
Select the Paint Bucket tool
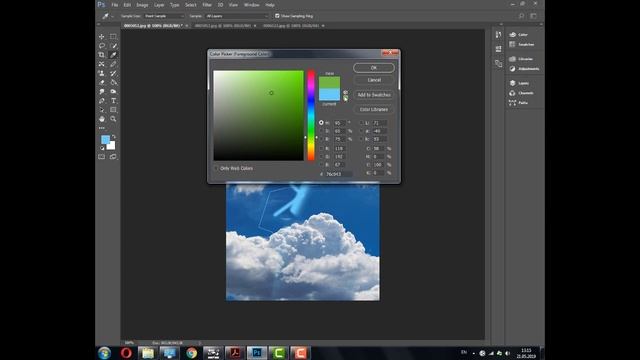113,82
